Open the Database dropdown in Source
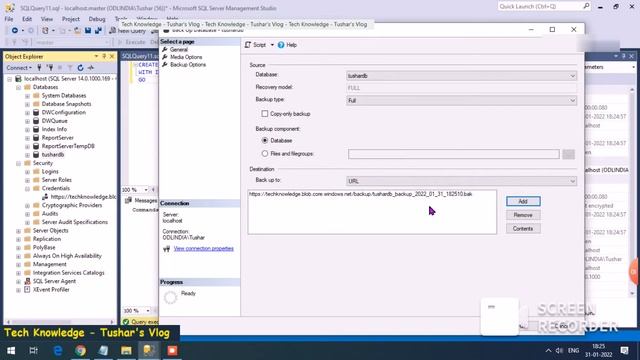Viewport: 640px width, 360px height. point(461,76)
